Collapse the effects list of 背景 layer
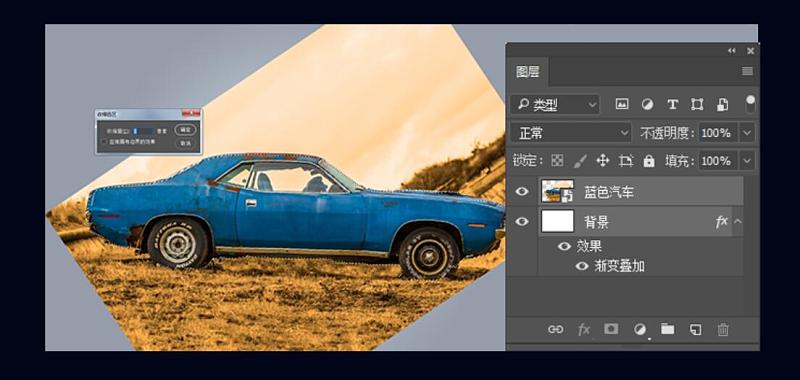This screenshot has width=800, height=380. pos(738,221)
